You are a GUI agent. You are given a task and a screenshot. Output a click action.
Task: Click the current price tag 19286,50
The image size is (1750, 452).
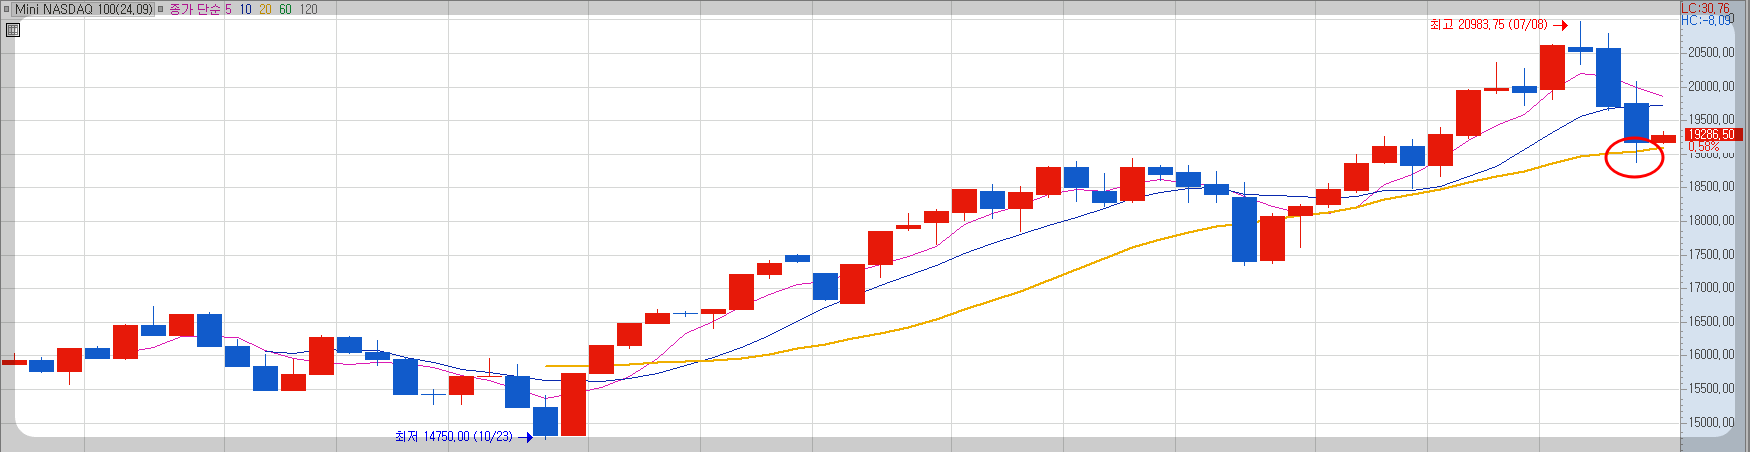1713,134
